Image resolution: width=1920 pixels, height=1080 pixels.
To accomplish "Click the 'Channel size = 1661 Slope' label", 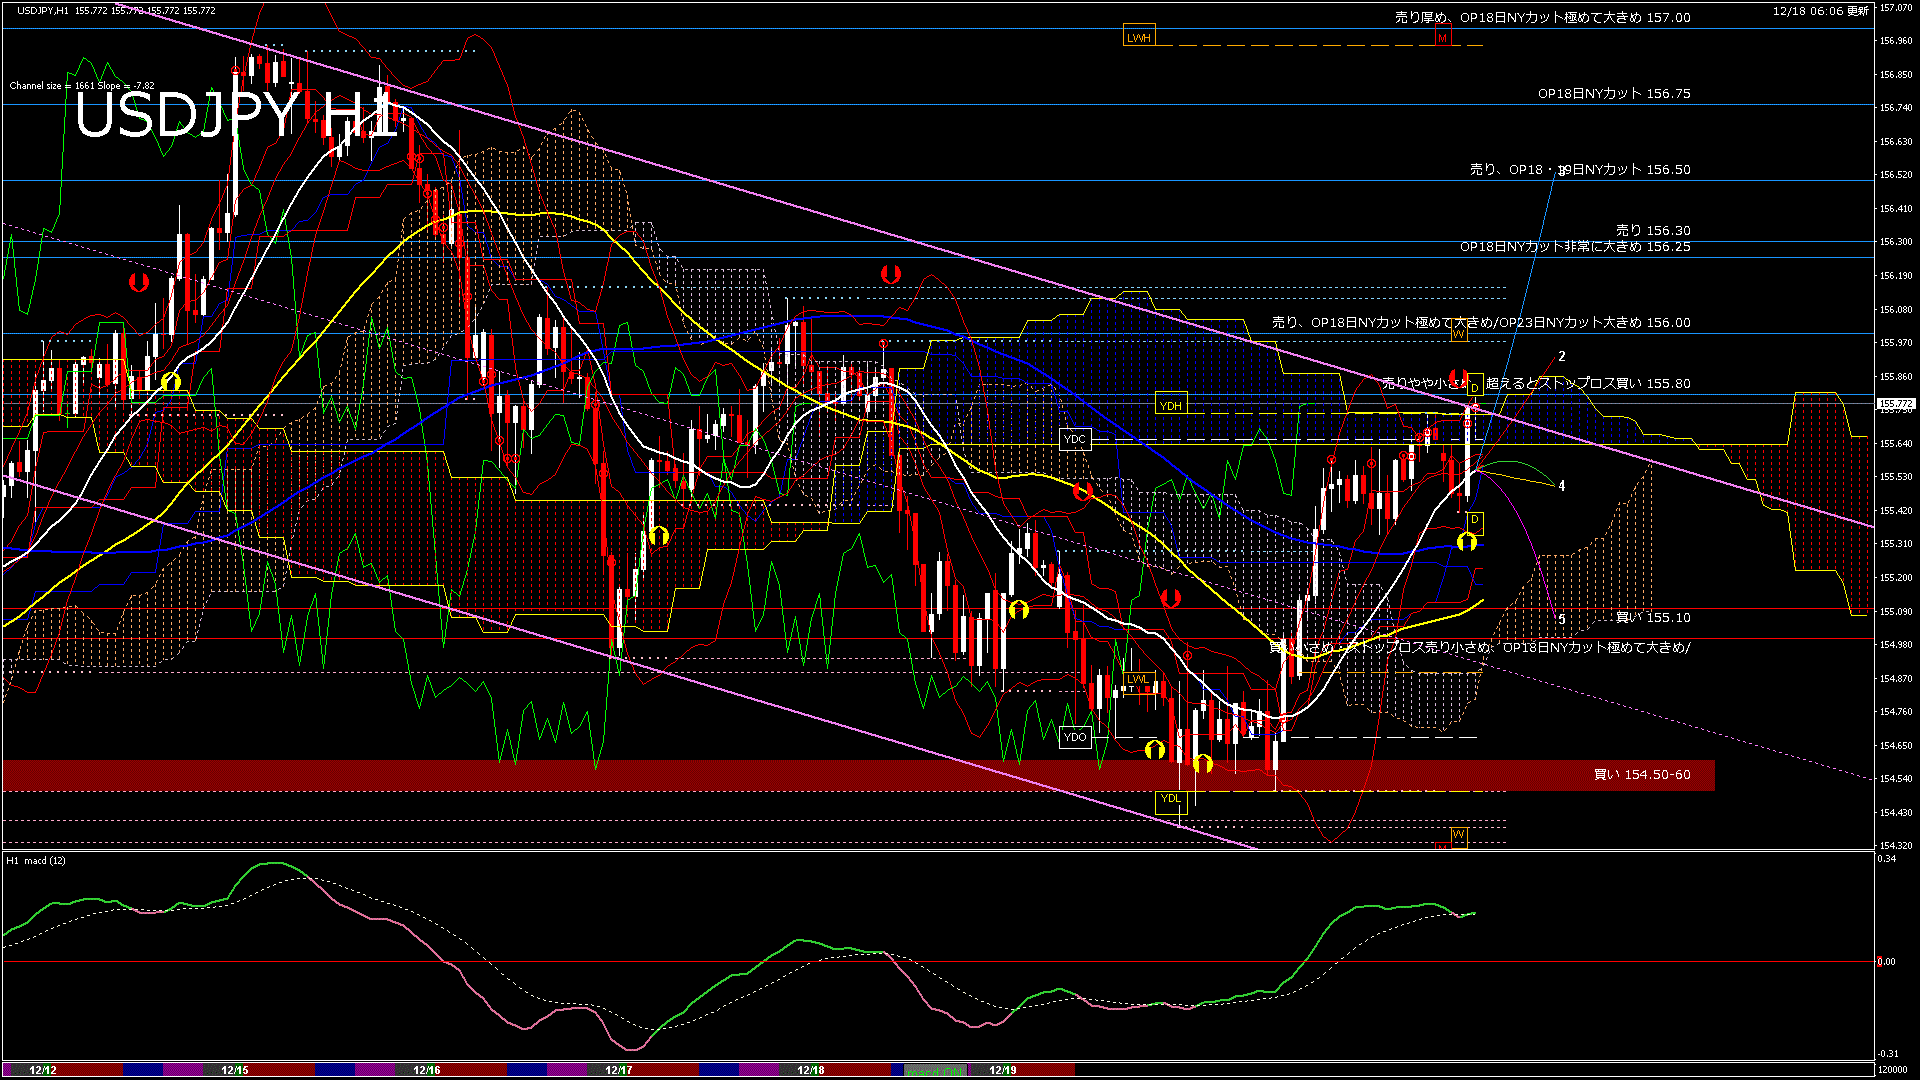I will click(x=82, y=86).
